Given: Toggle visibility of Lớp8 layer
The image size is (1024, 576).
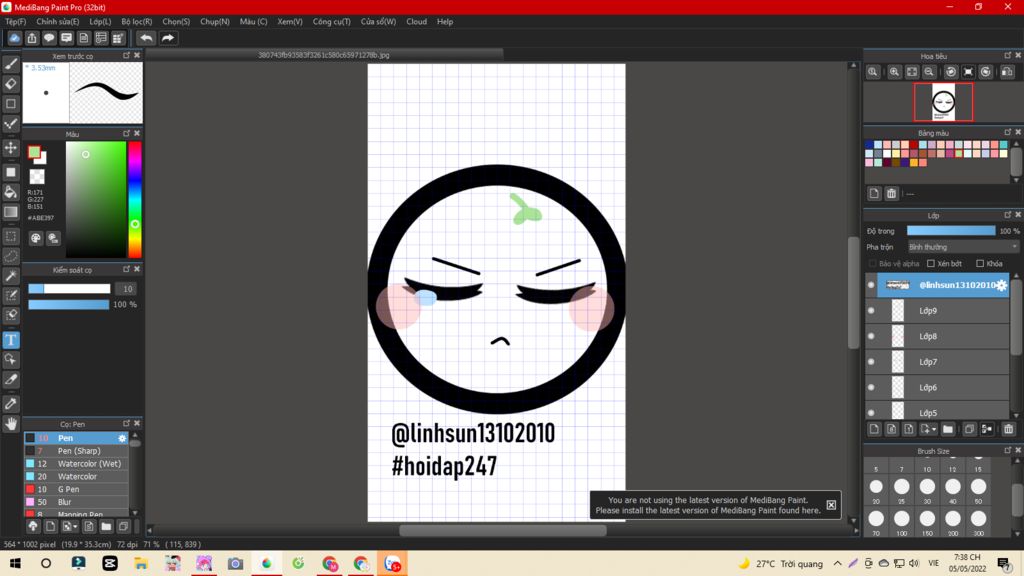Looking at the screenshot, I should (871, 336).
